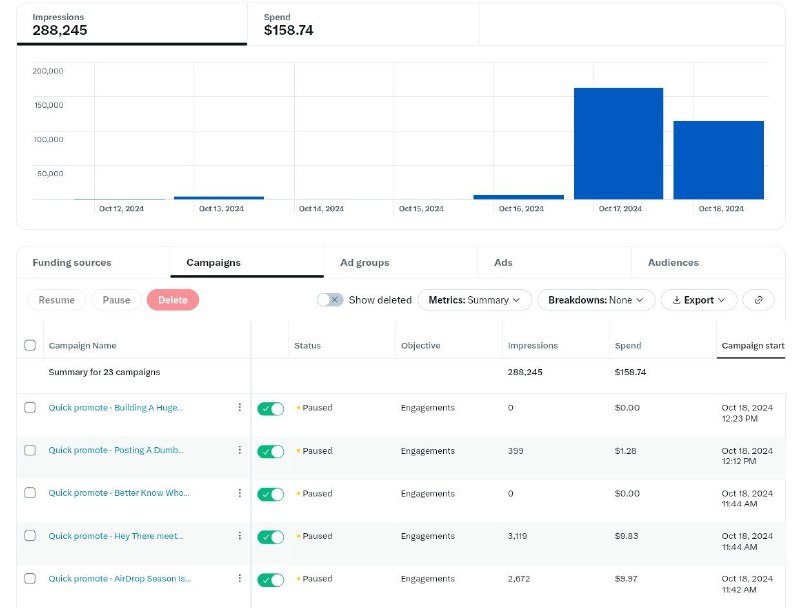This screenshot has width=800, height=608.
Task: Sort by Status column header
Action: (x=307, y=345)
